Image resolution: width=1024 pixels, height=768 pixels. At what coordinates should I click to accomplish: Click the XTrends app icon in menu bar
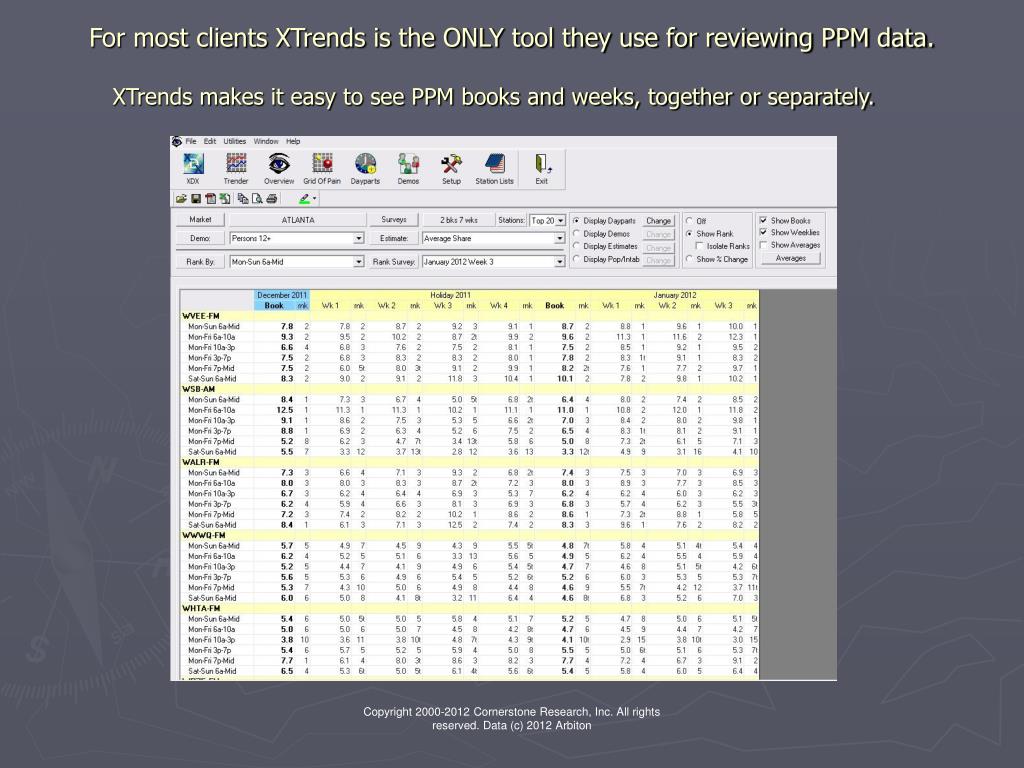click(177, 141)
